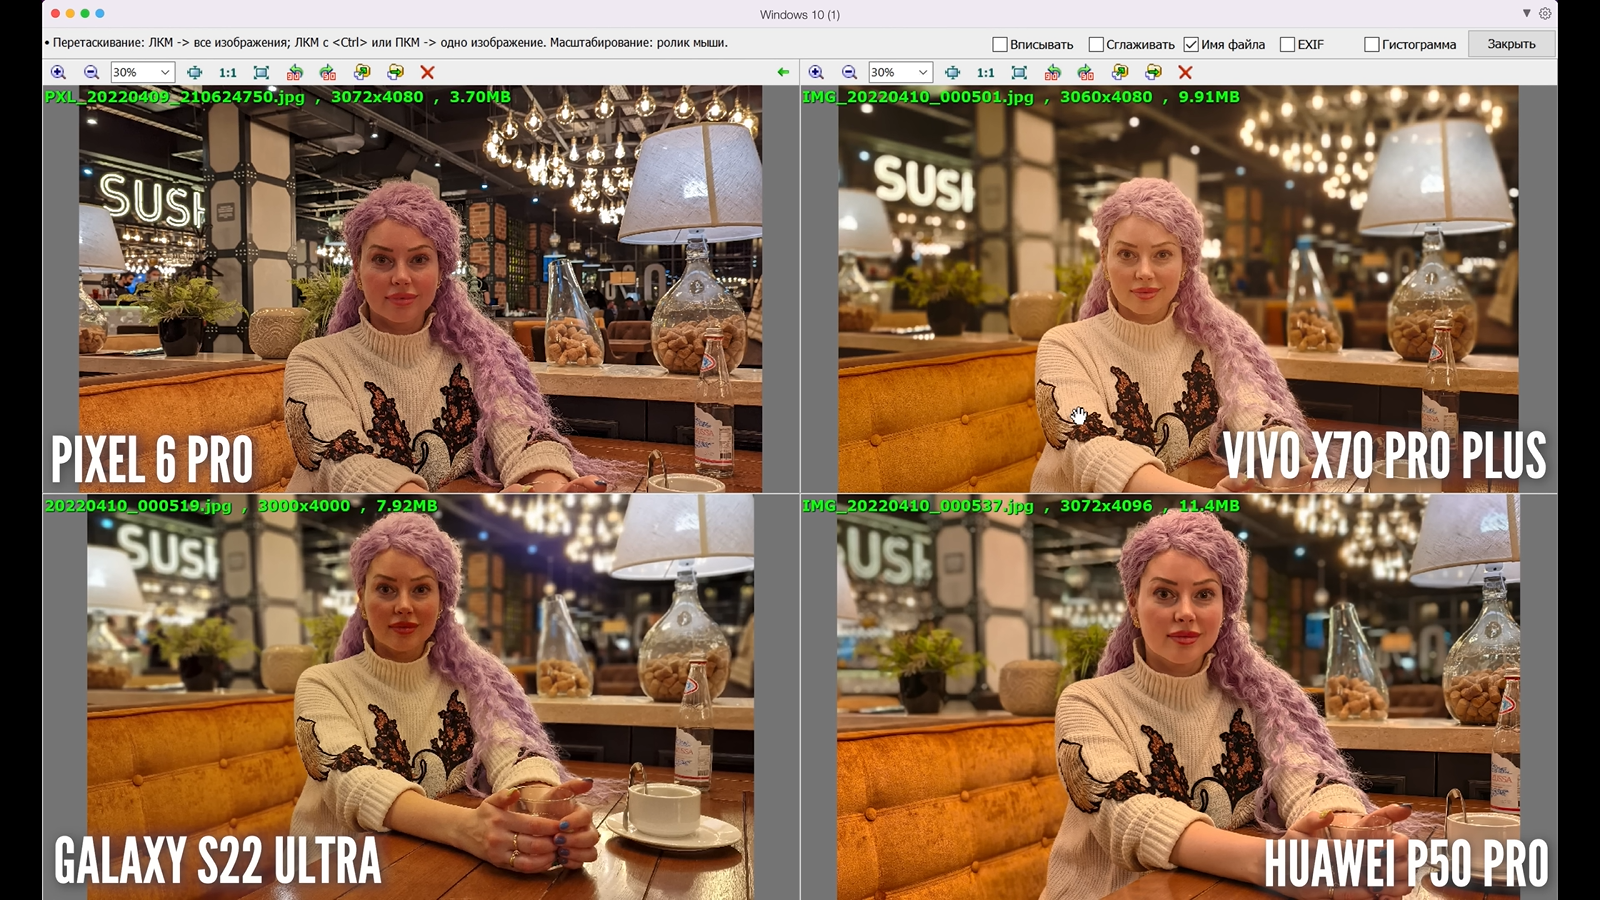
Task: Show the Гистограмма checkbox option
Action: [x=1372, y=44]
